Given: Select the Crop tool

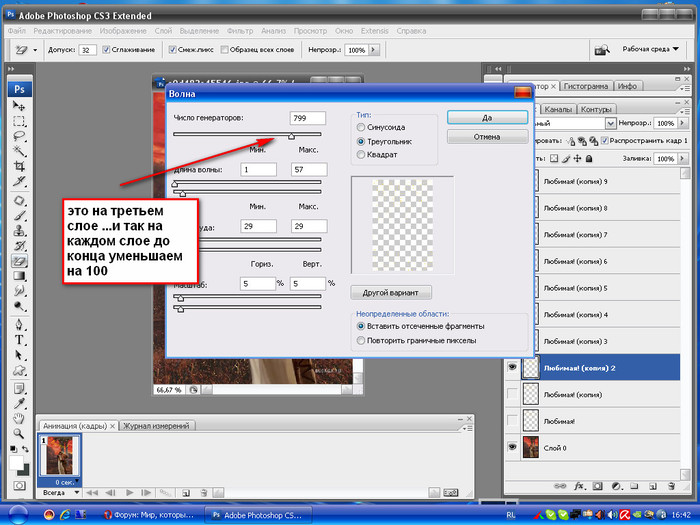Looking at the screenshot, I should point(19,166).
